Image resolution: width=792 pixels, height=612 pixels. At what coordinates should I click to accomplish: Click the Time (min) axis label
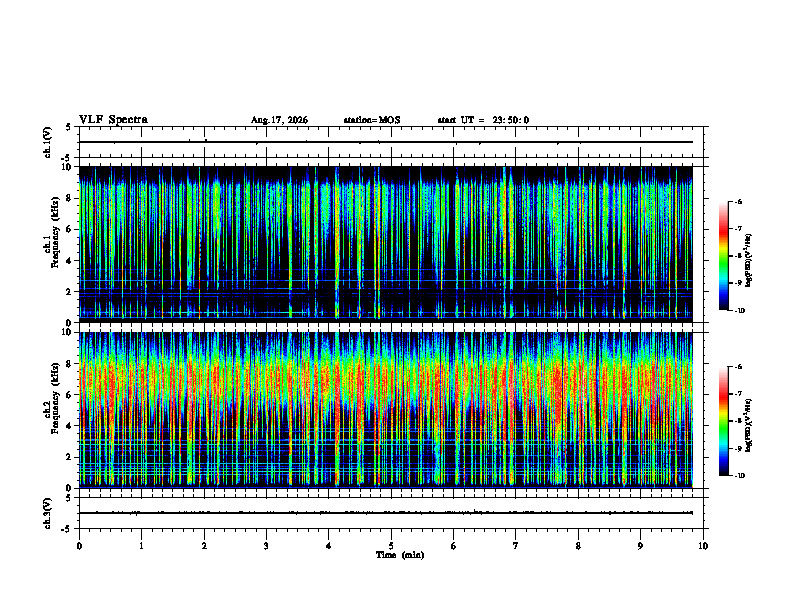point(400,555)
